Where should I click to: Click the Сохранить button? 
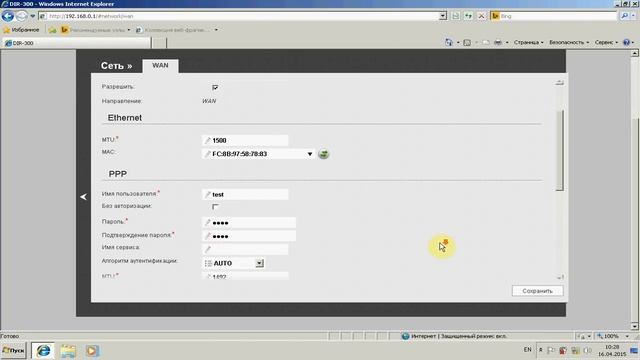click(538, 291)
